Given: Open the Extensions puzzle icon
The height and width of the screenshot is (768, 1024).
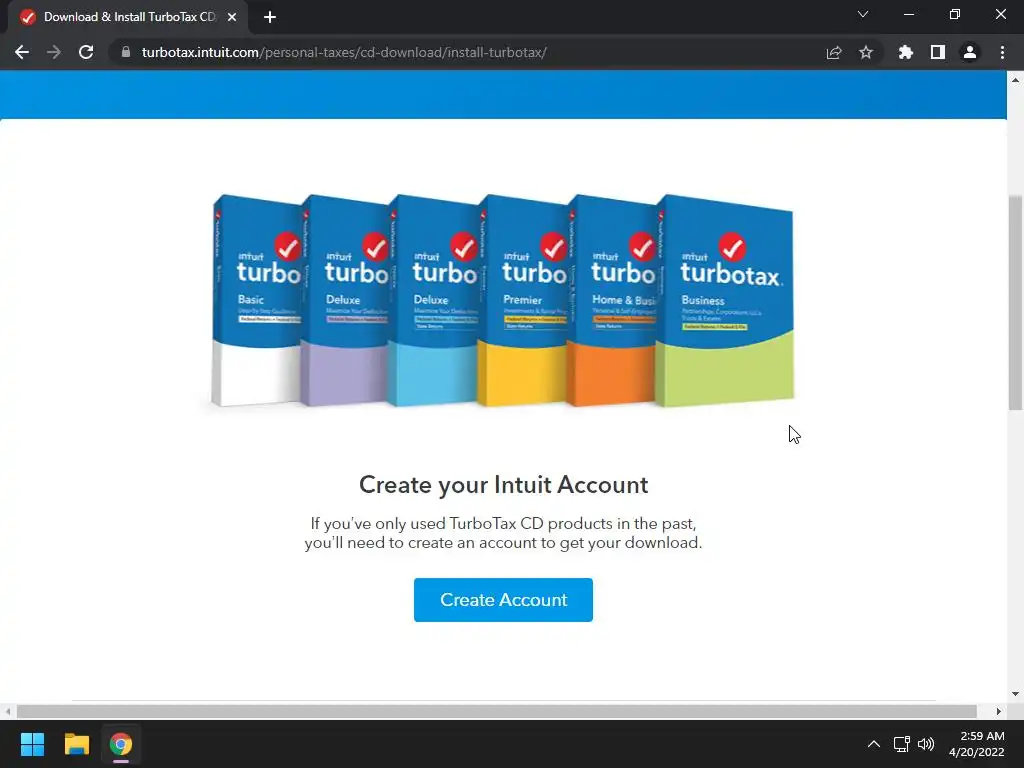Looking at the screenshot, I should [x=905, y=52].
